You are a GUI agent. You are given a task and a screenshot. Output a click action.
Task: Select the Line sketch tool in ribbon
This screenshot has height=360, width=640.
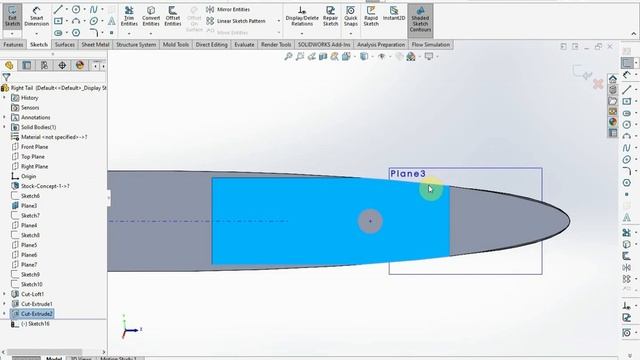click(58, 9)
